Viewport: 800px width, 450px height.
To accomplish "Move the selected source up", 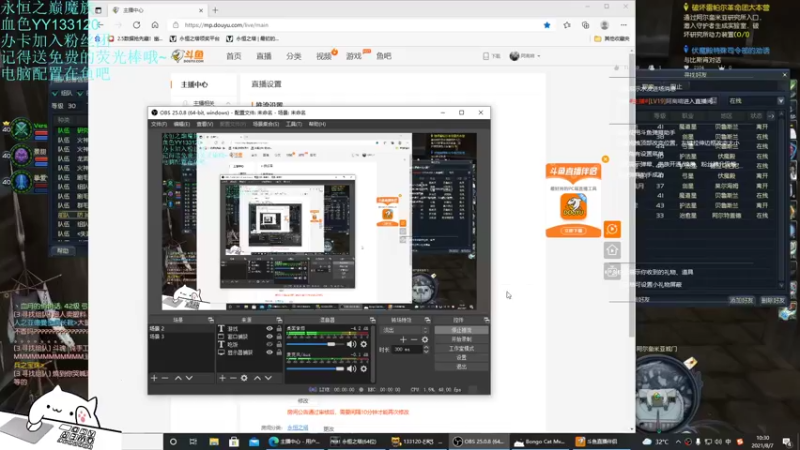I will pos(257,378).
